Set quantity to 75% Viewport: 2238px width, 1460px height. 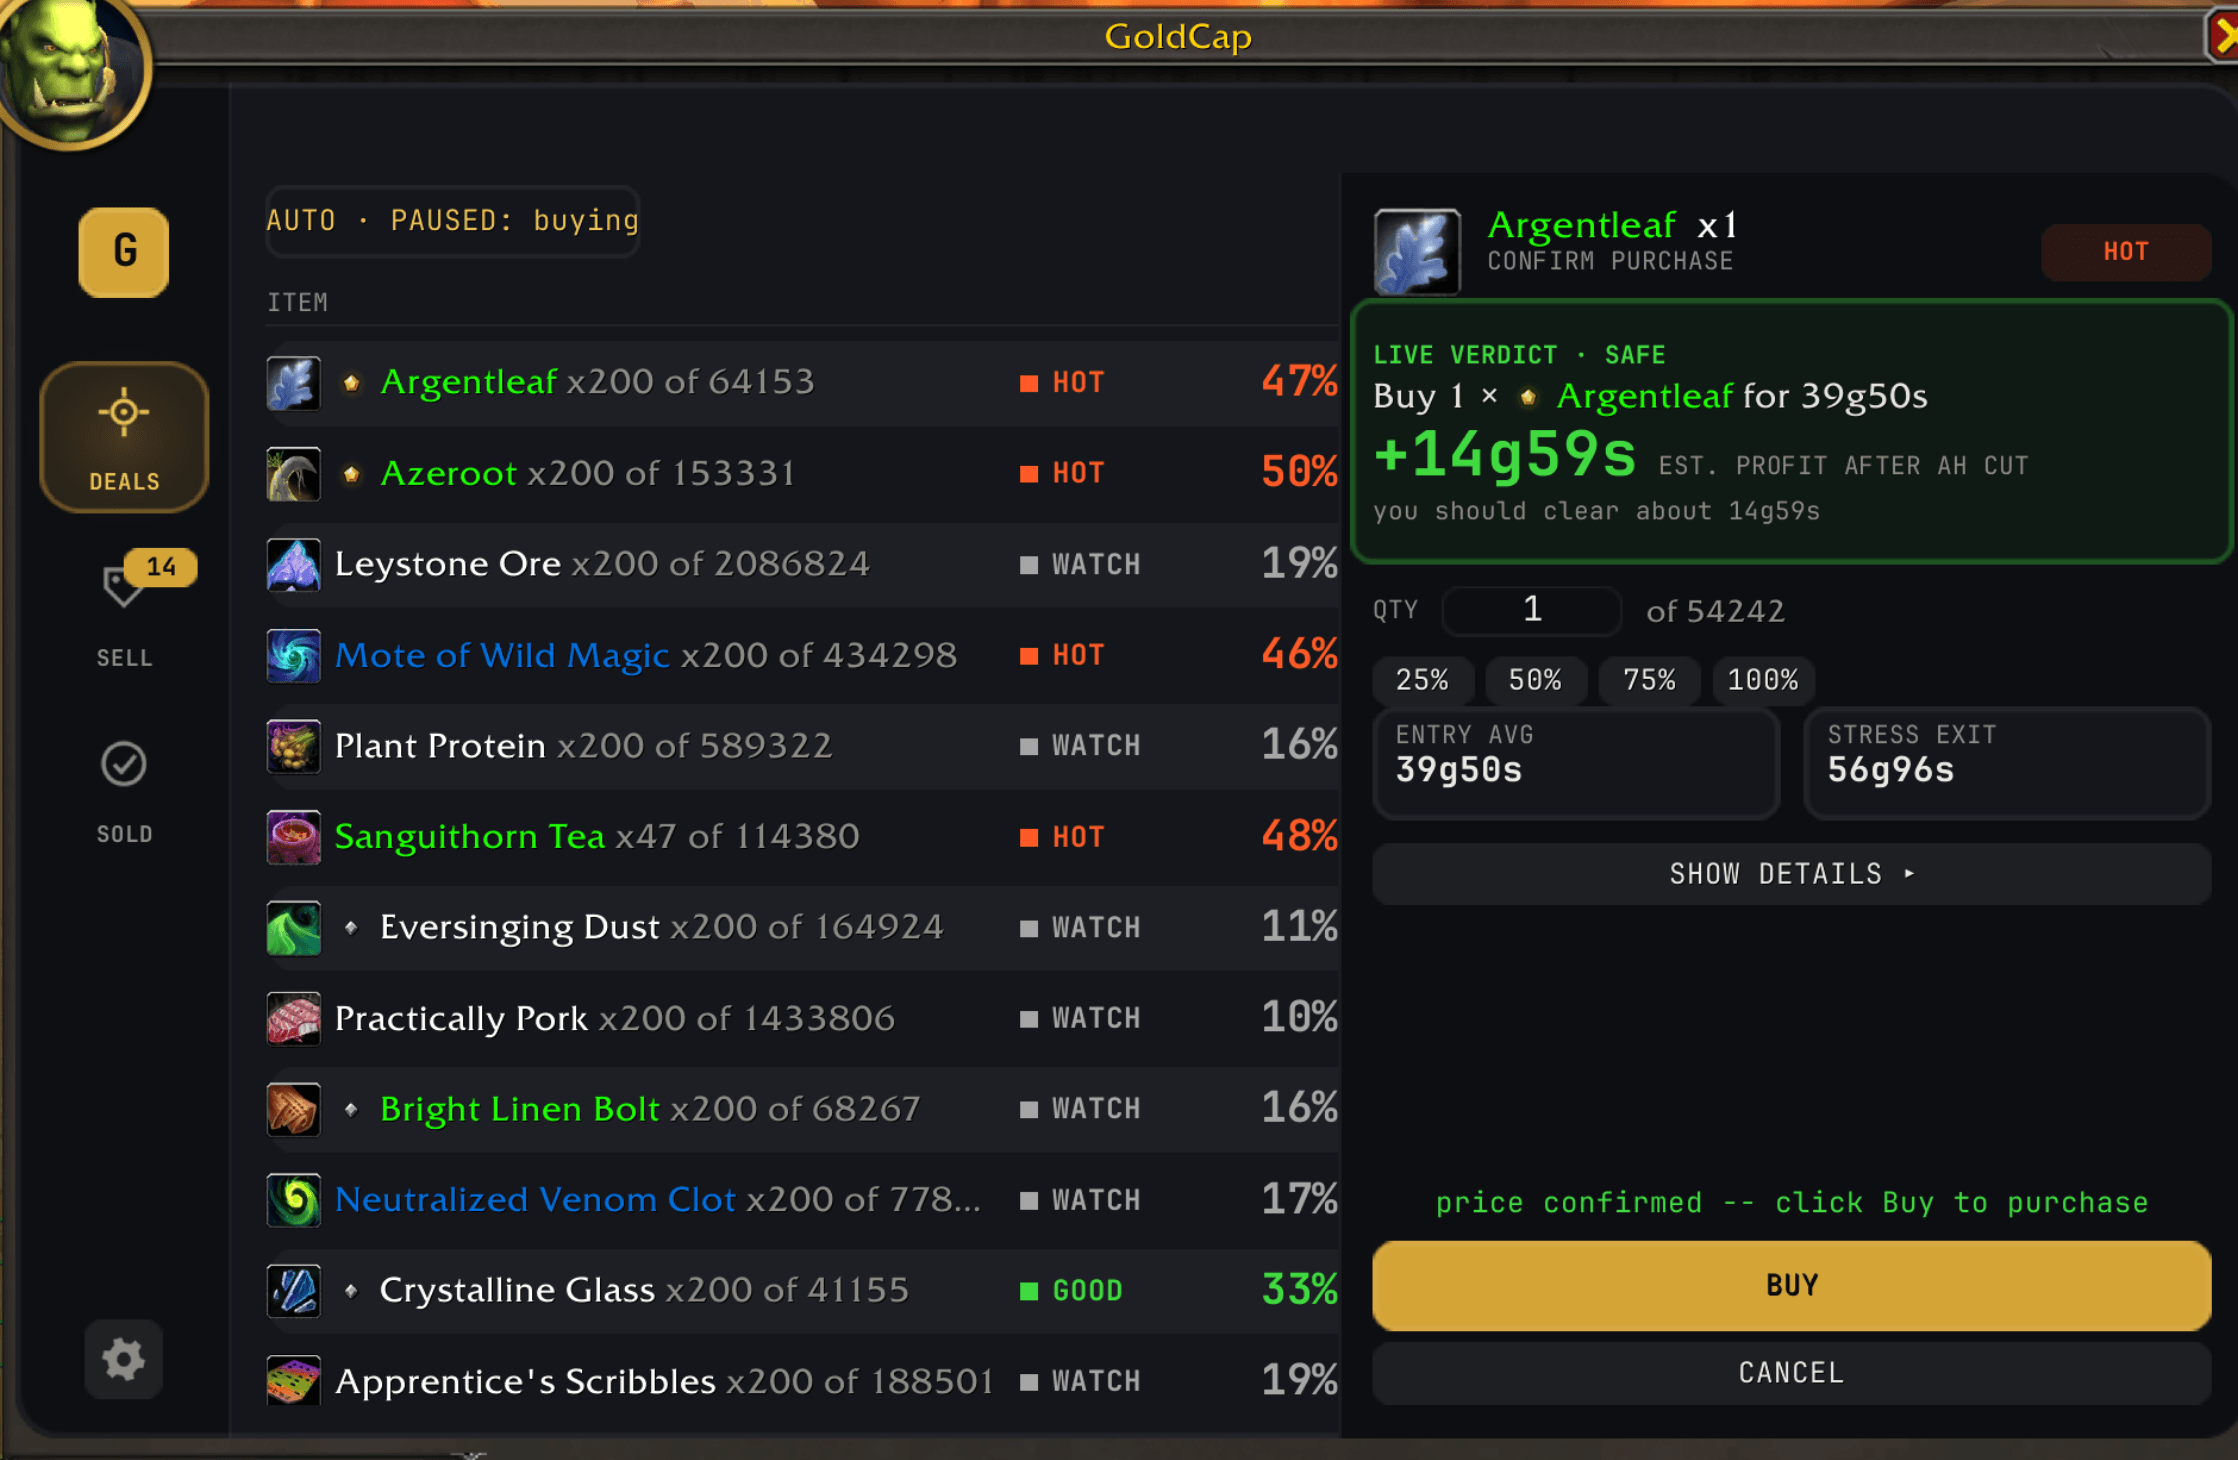(1649, 680)
